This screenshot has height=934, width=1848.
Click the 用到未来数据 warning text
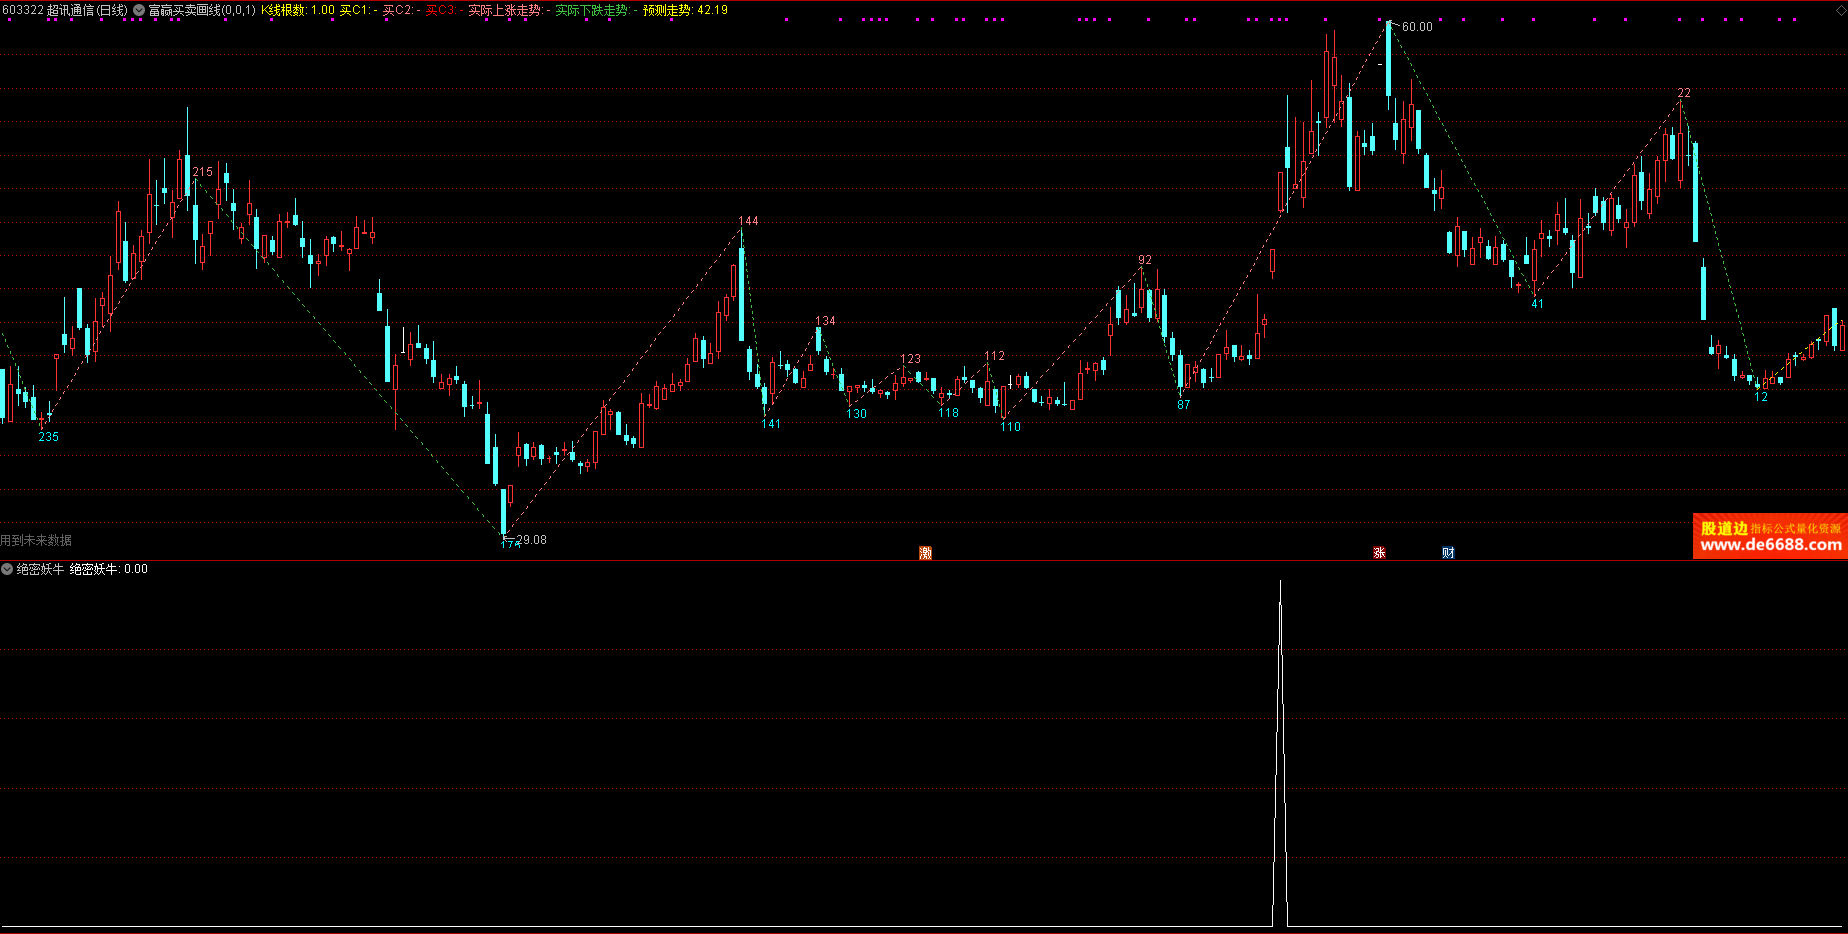tap(36, 540)
